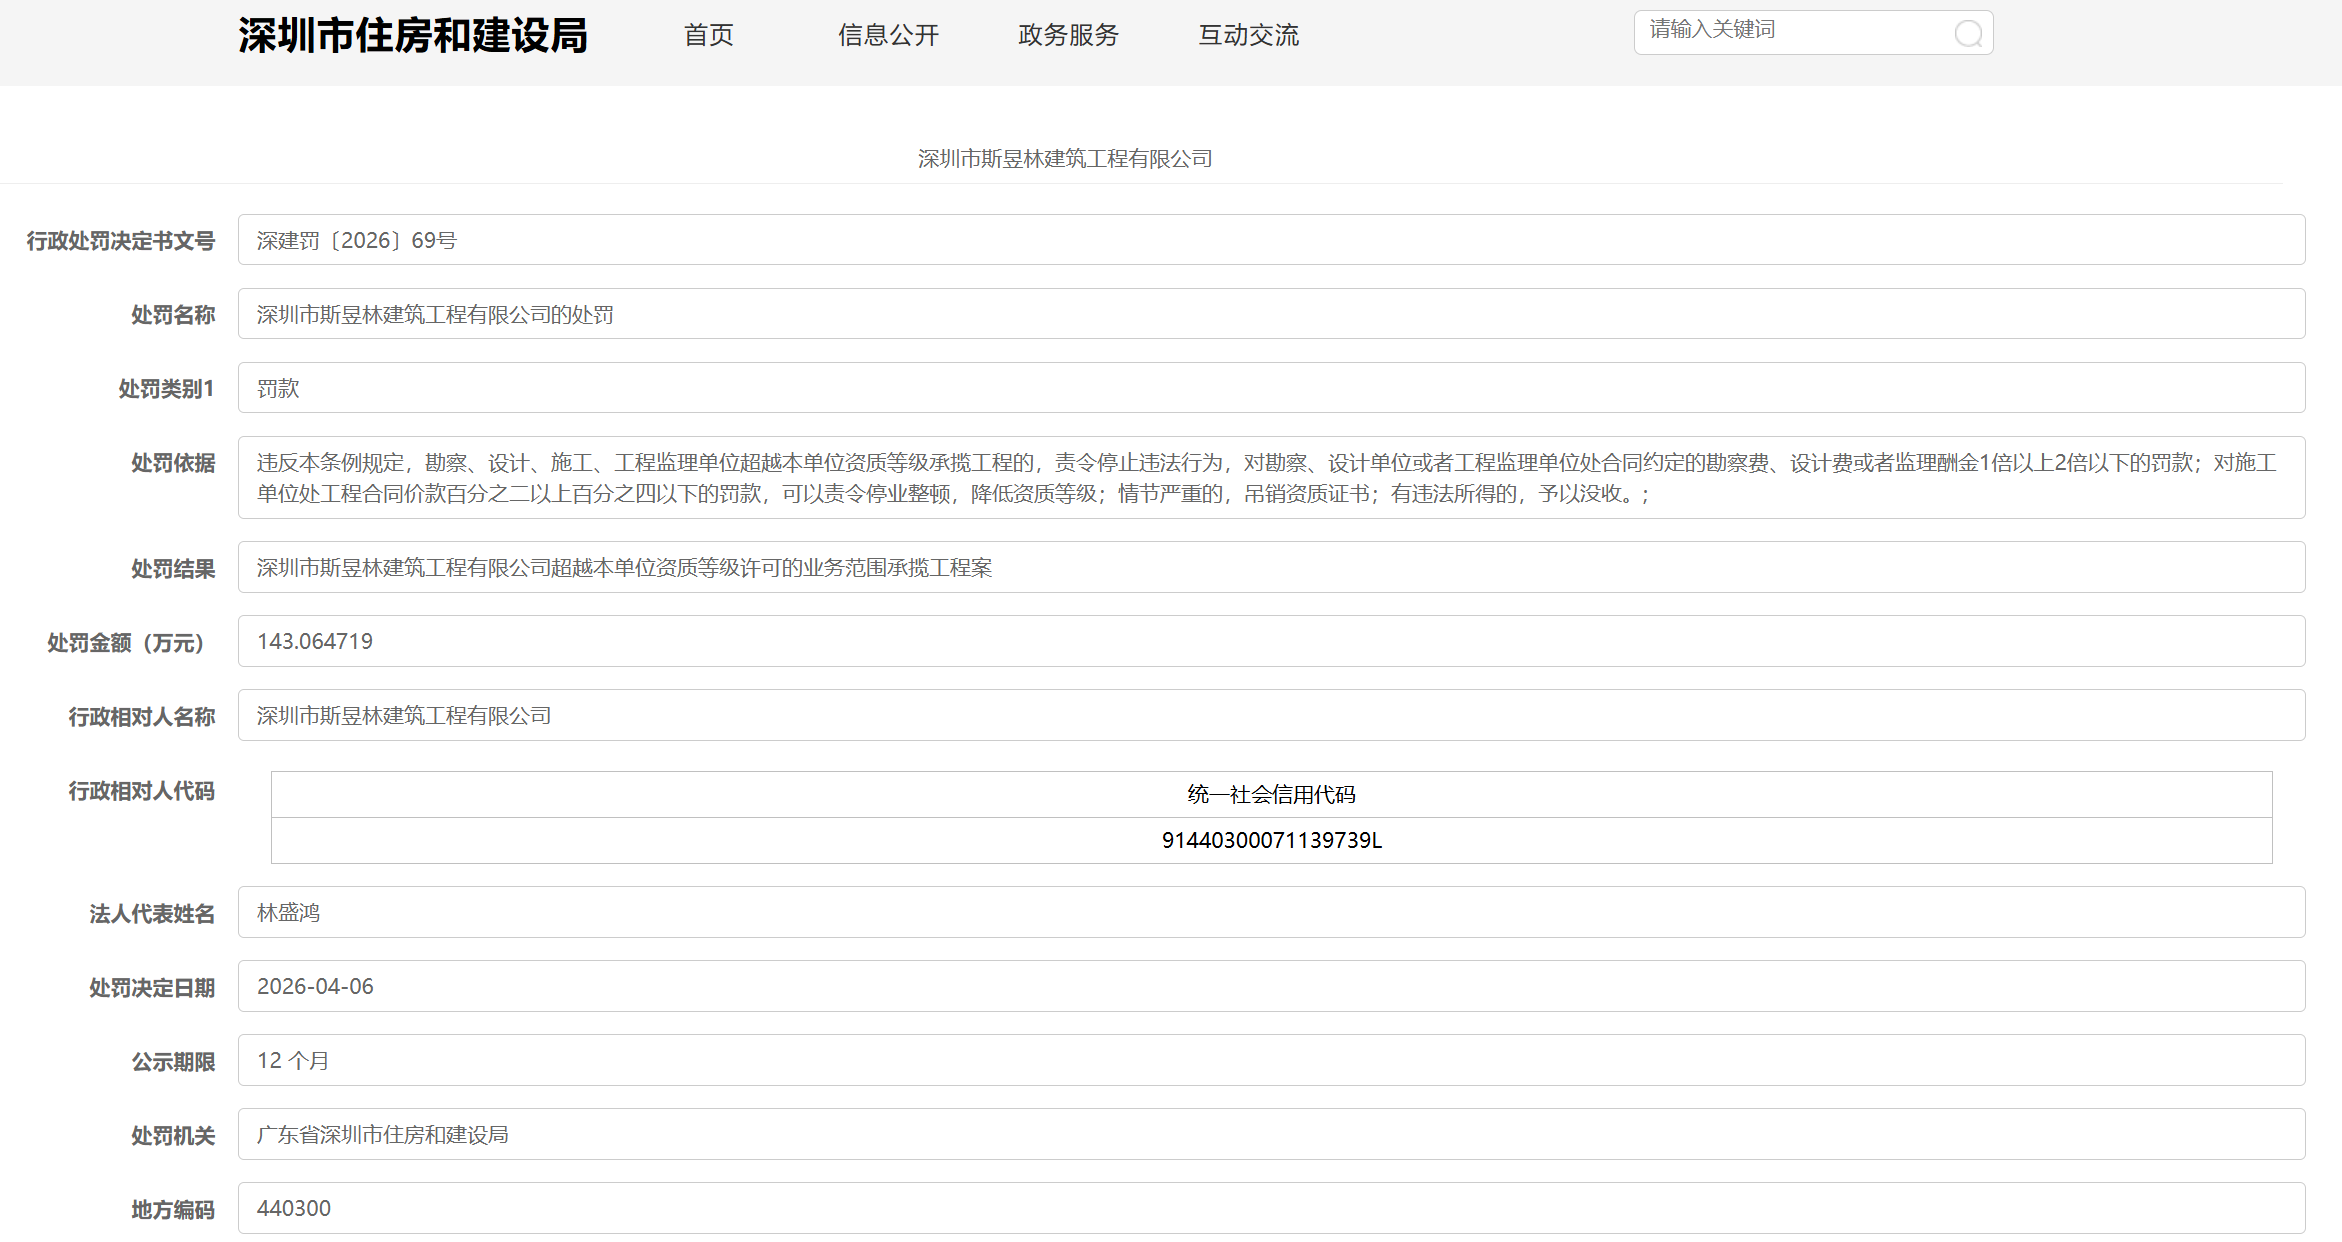Image resolution: width=2342 pixels, height=1242 pixels.
Task: Click the 处罚名称 value field
Action: pyautogui.click(x=1270, y=314)
